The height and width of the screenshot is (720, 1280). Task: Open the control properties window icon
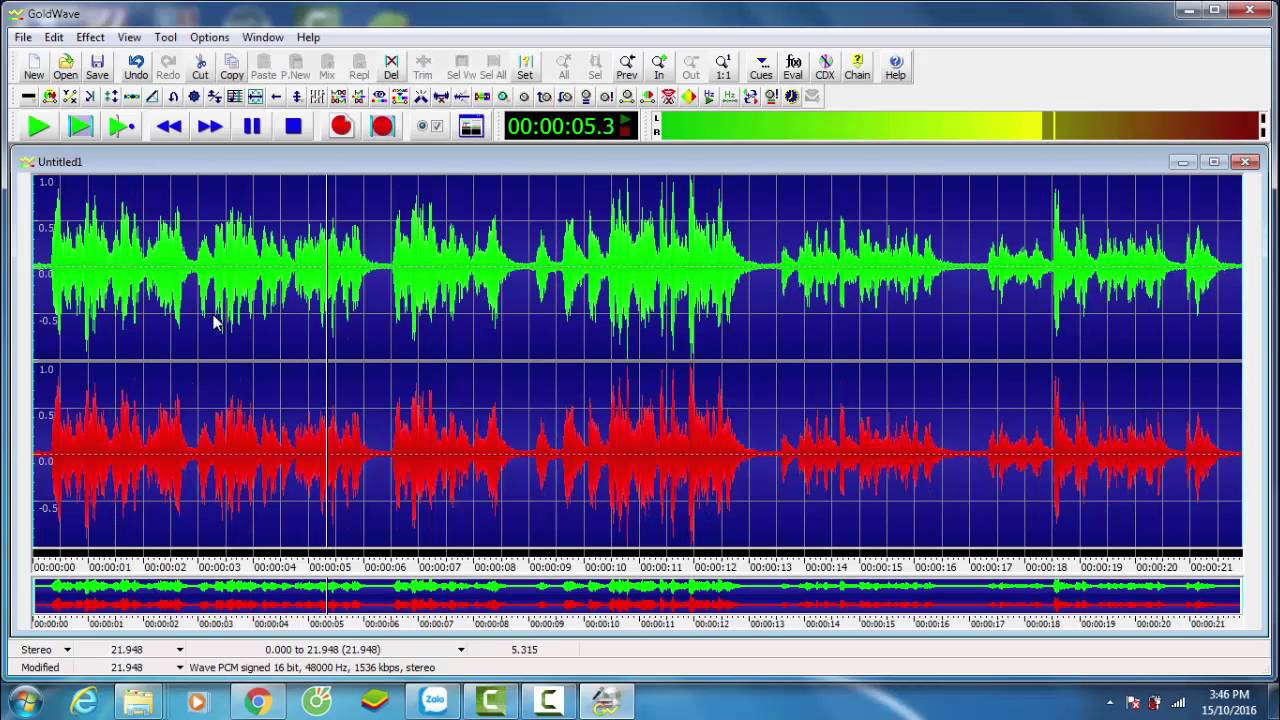coord(471,126)
